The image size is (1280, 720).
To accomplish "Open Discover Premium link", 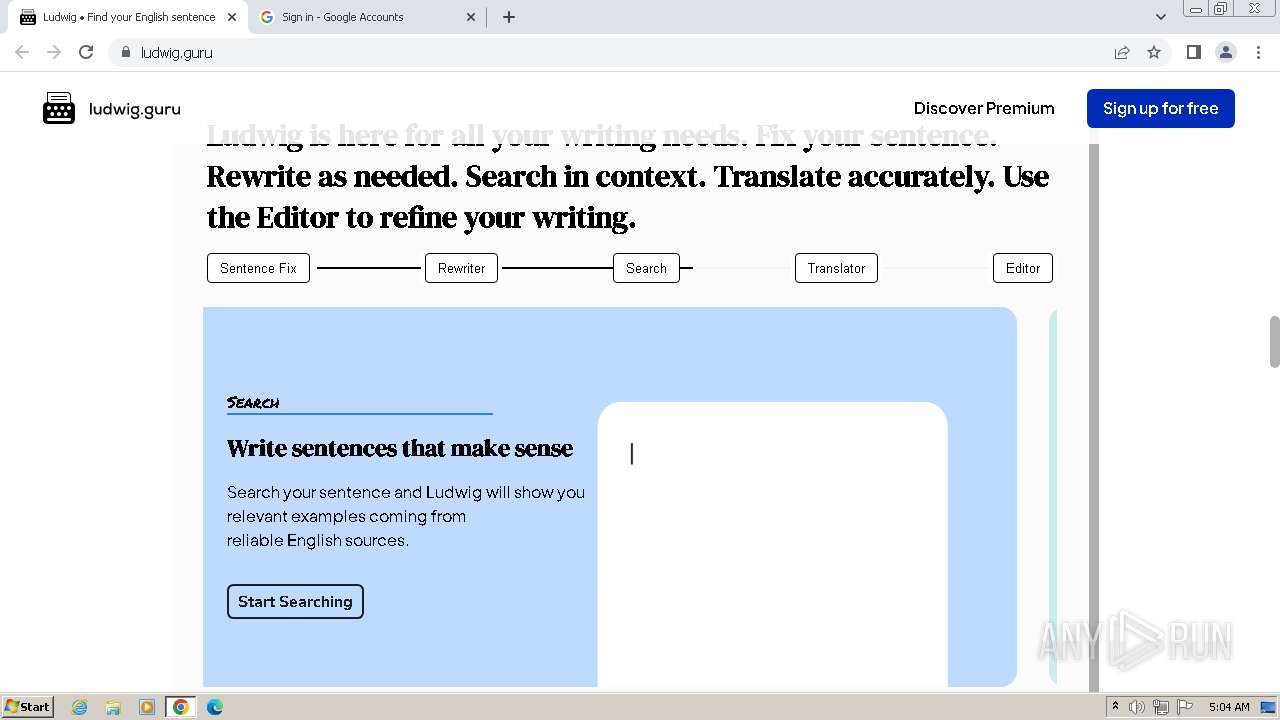I will 984,108.
